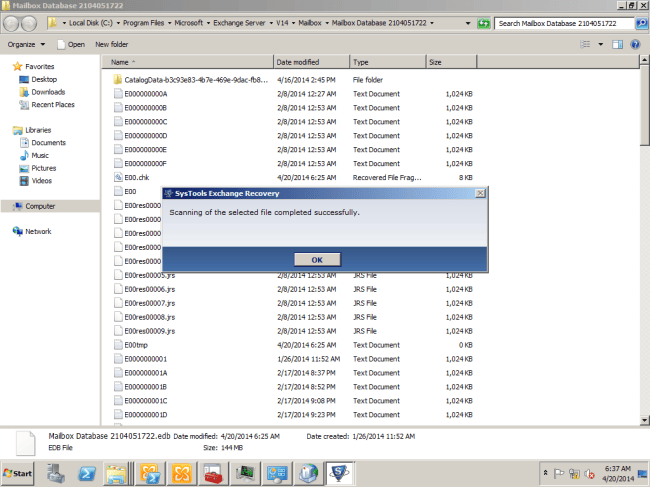Viewport: 650px width, 487px height.
Task: Click the Explorer forward navigation arrow
Action: tap(29, 23)
